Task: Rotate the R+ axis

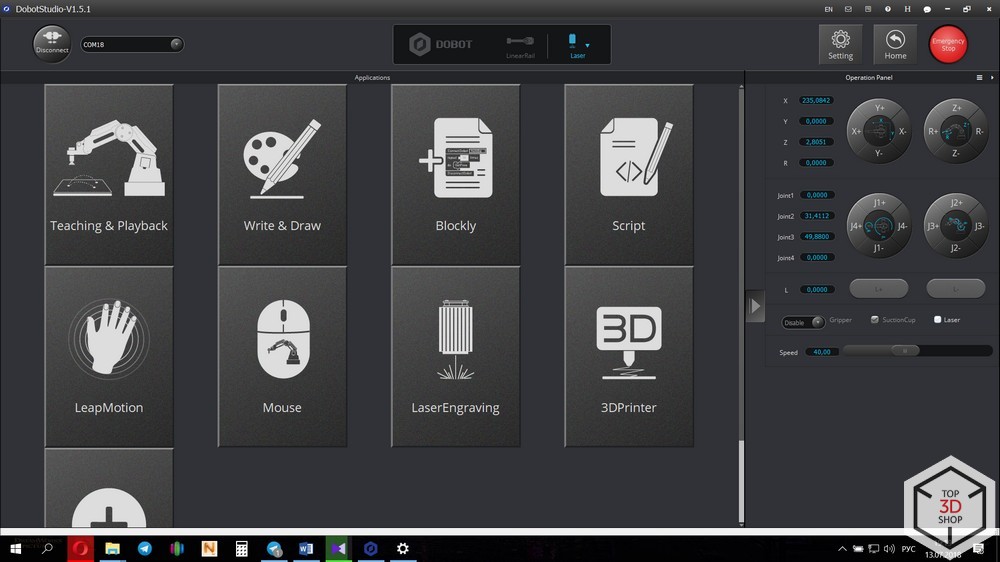Action: (x=933, y=131)
